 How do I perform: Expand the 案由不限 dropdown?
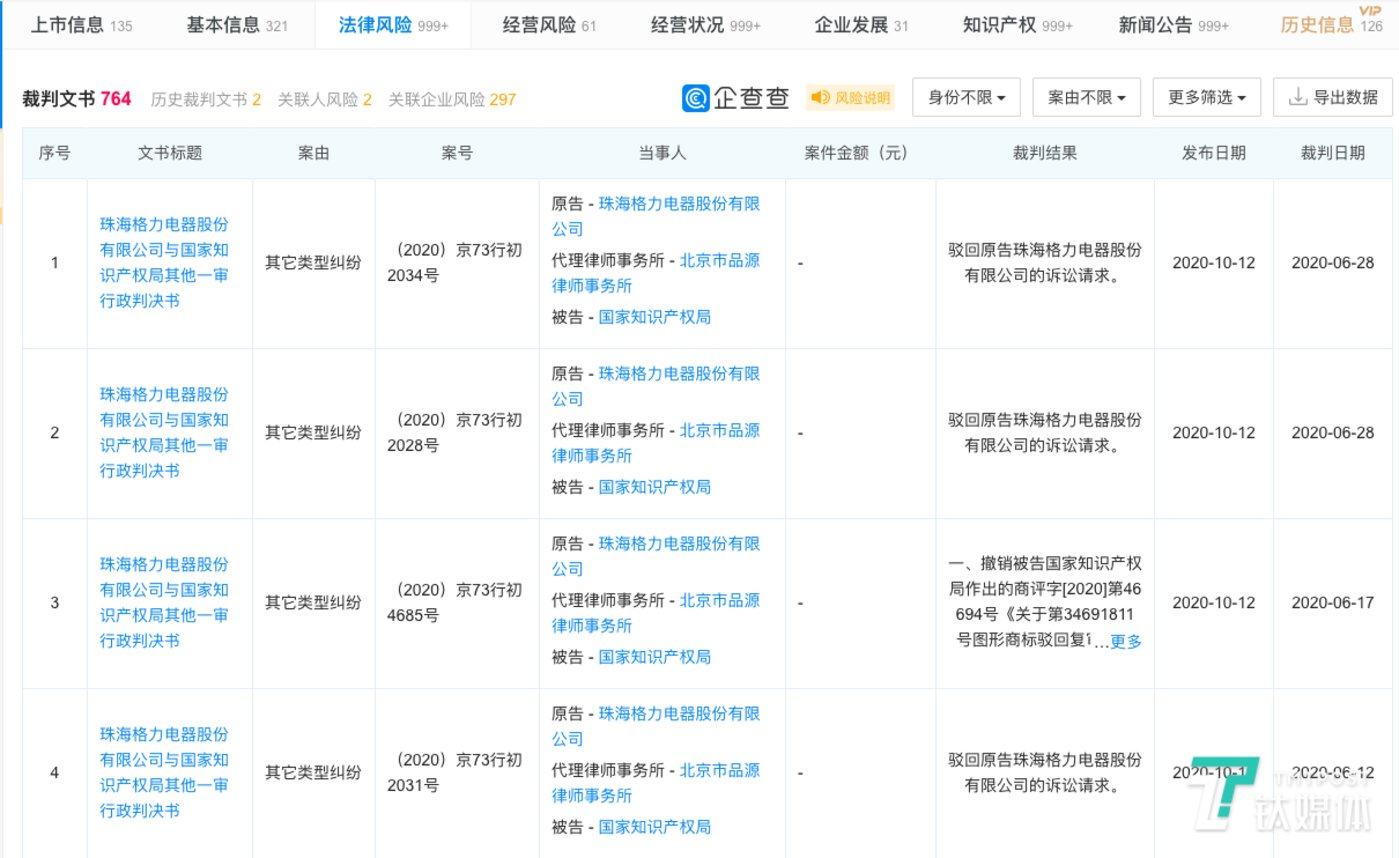(x=1087, y=97)
